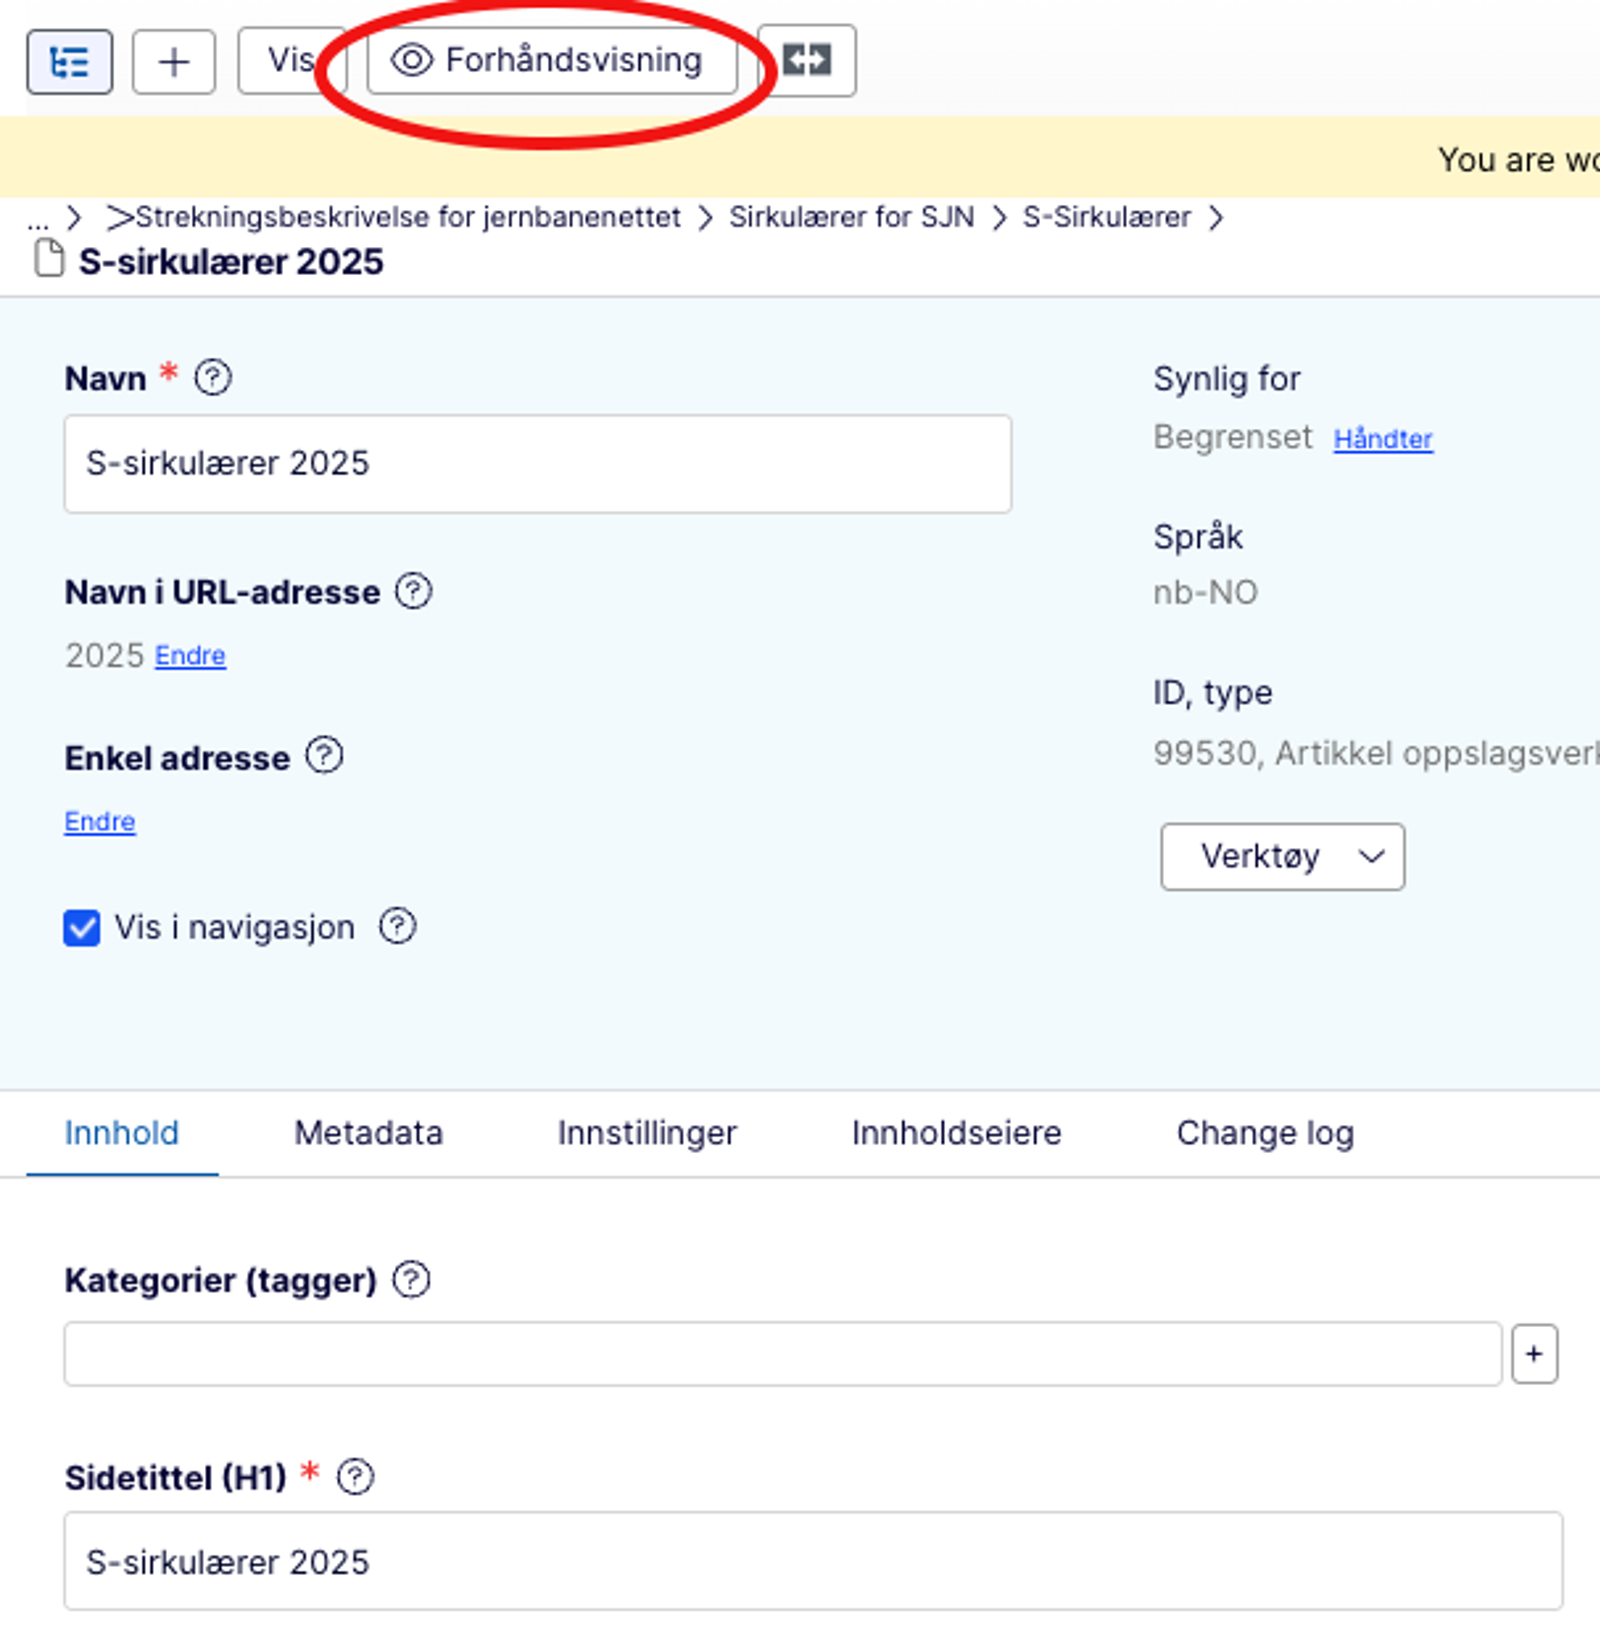Switch to the Metadata tab
Image resolution: width=1600 pixels, height=1640 pixels.
(x=368, y=1133)
